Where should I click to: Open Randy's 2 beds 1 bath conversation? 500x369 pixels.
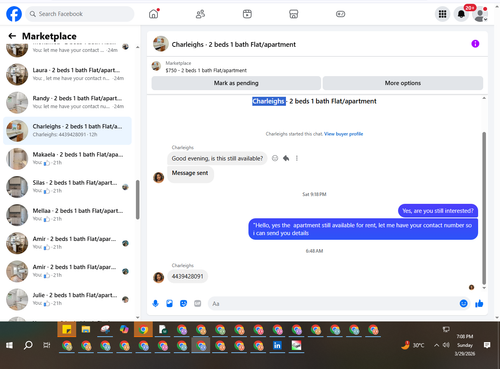click(x=67, y=102)
